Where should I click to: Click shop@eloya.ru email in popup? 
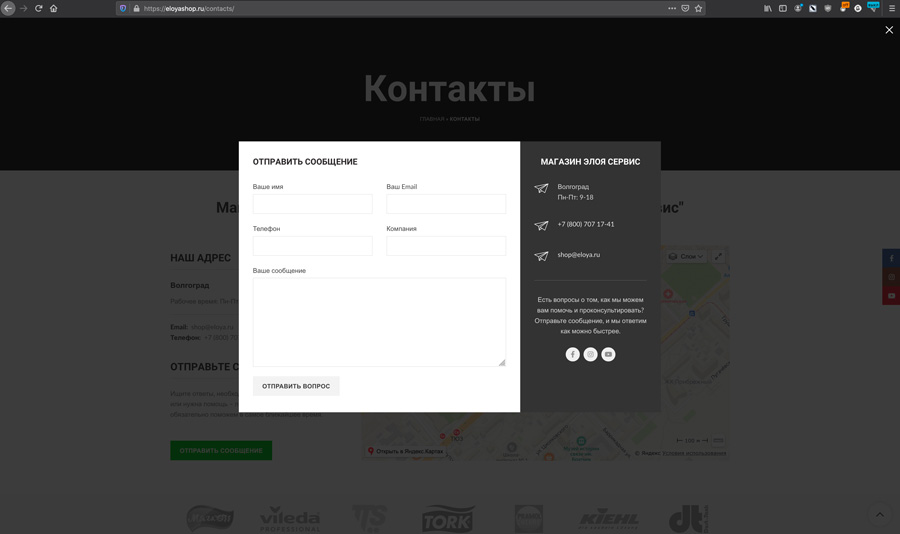[x=579, y=255]
